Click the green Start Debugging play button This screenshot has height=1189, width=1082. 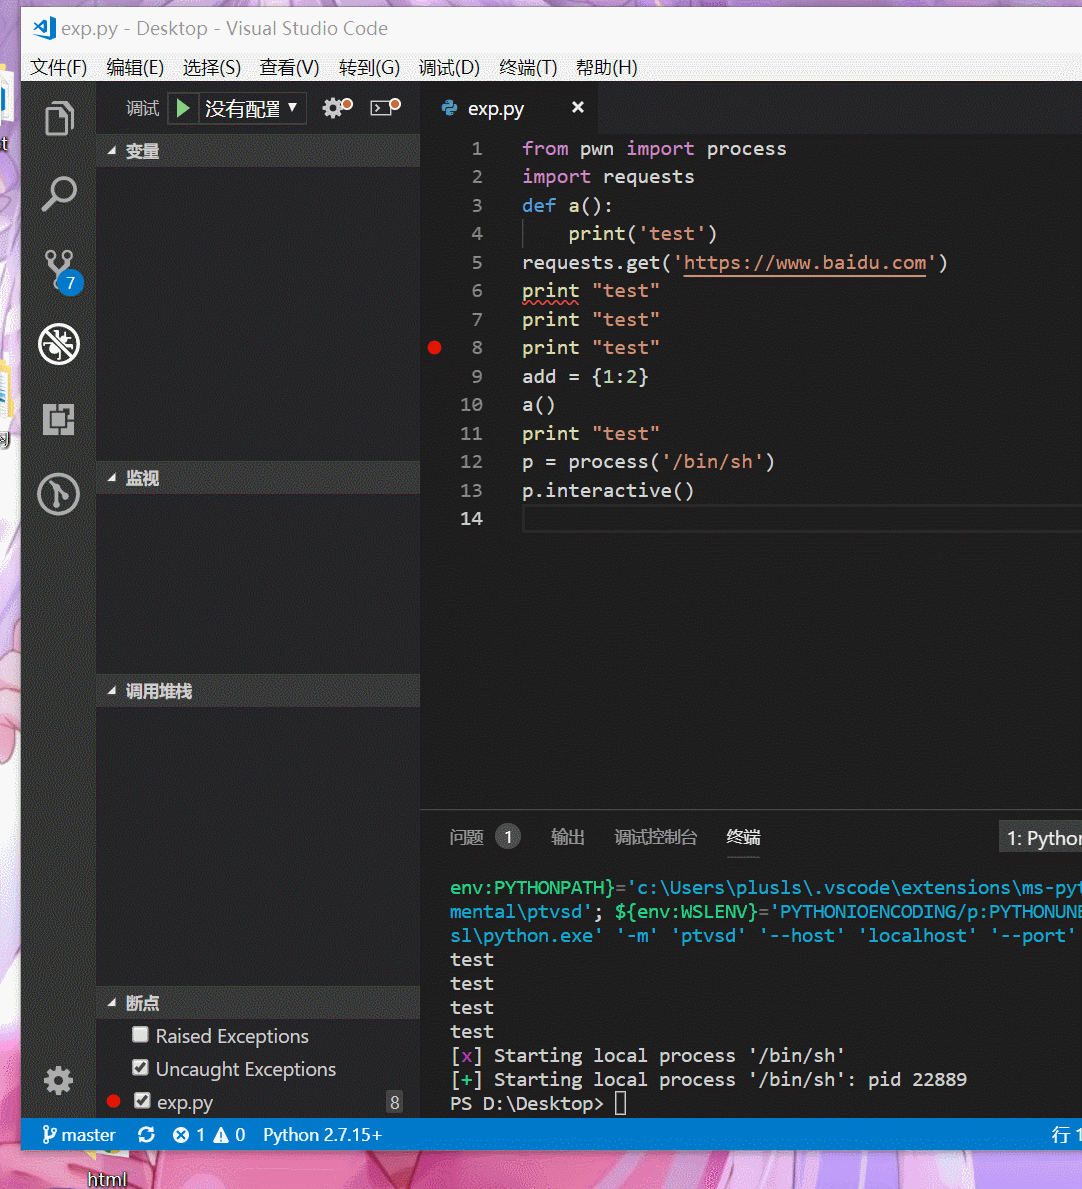coord(183,108)
